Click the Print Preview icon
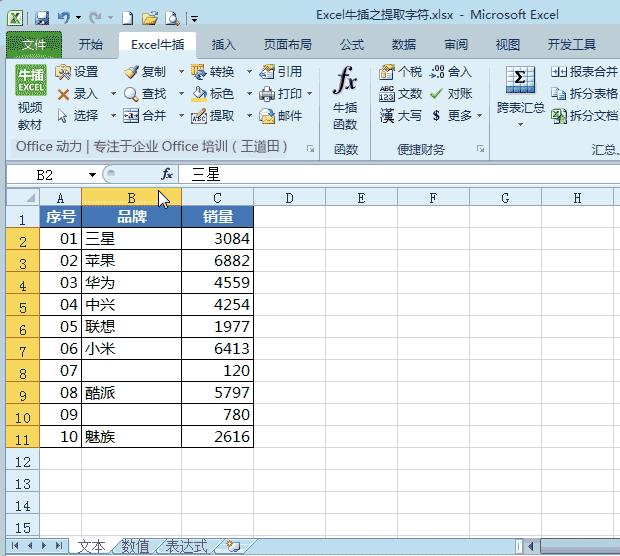 coord(172,18)
